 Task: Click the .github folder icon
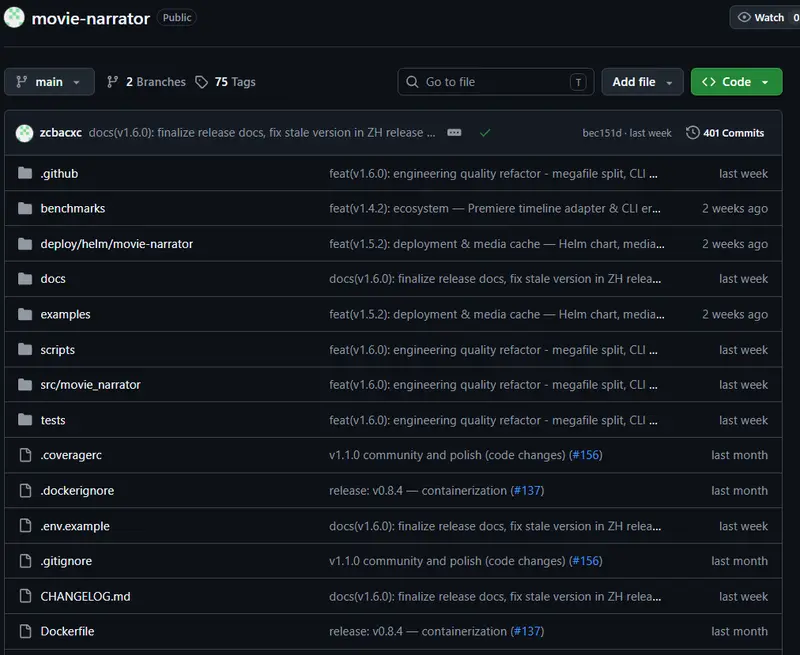click(x=24, y=173)
